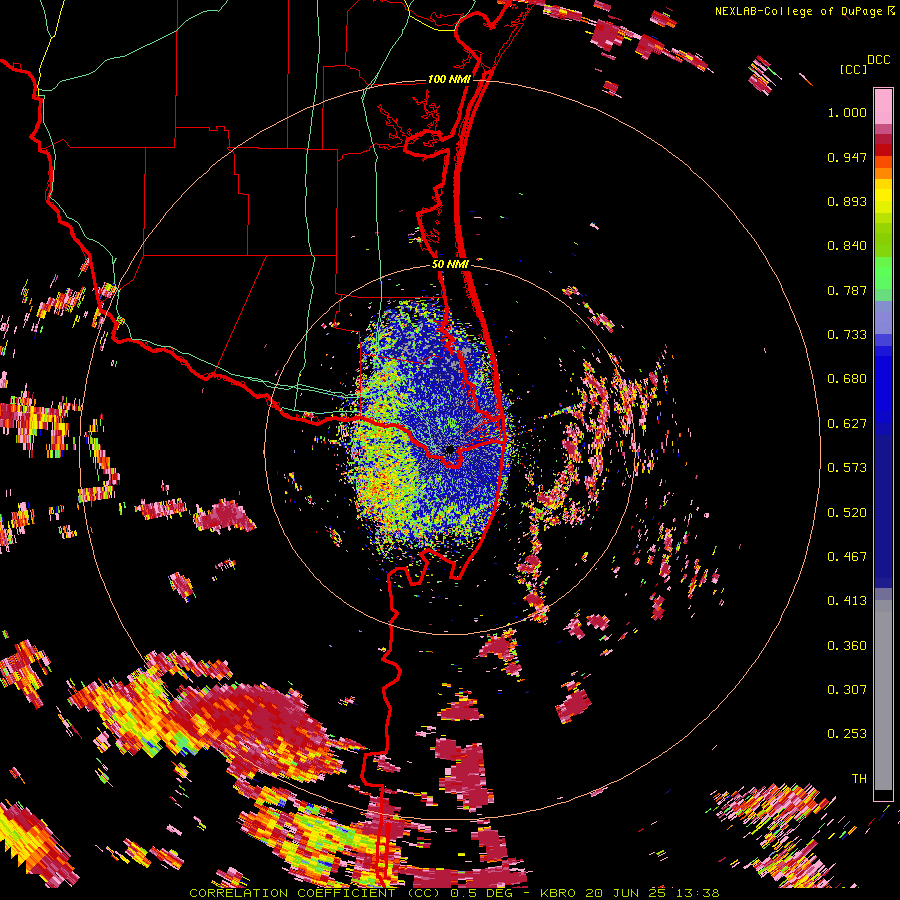The width and height of the screenshot is (900, 900).
Task: Click the DCC label above color scale
Action: [879, 60]
